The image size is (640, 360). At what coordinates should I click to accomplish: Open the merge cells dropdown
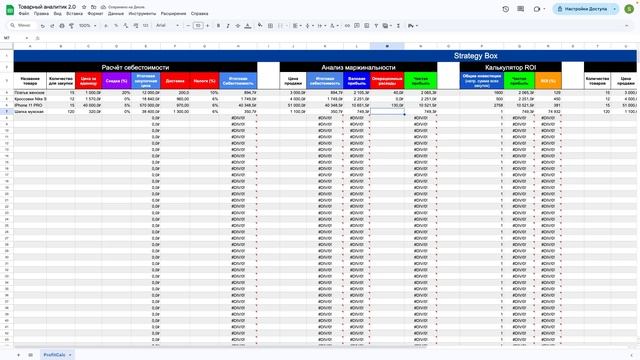(x=282, y=26)
